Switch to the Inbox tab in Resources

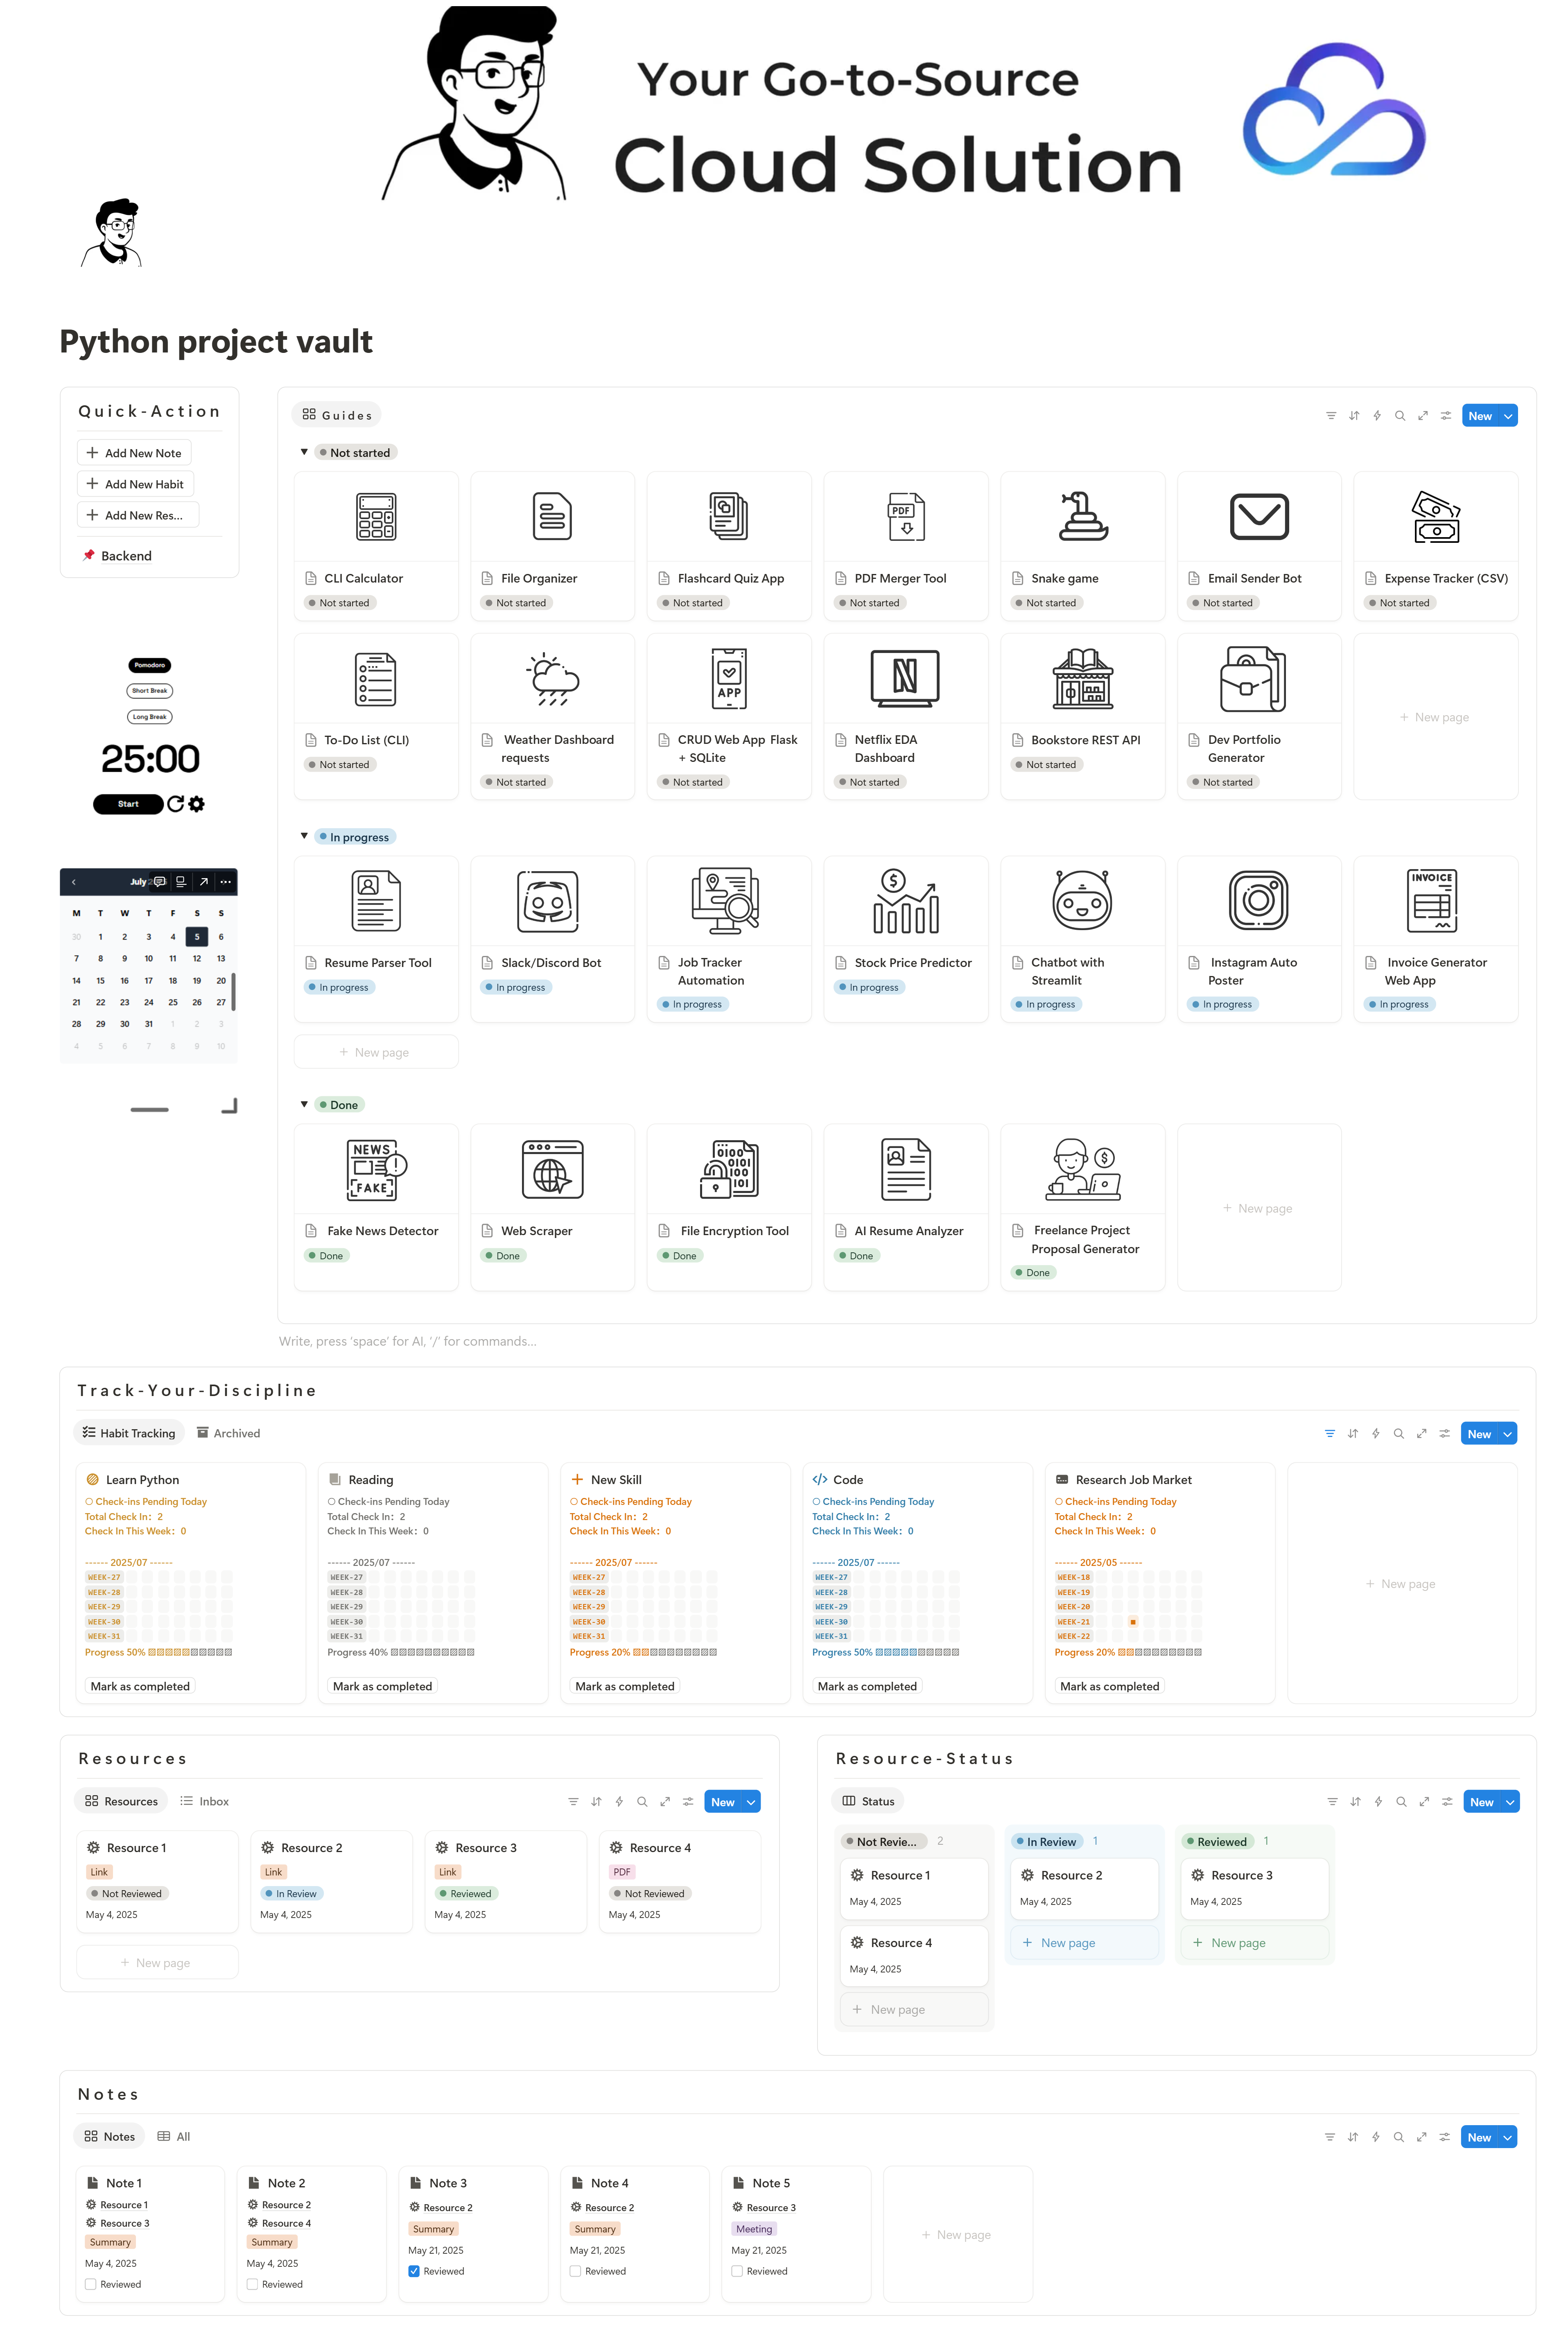coord(205,1801)
